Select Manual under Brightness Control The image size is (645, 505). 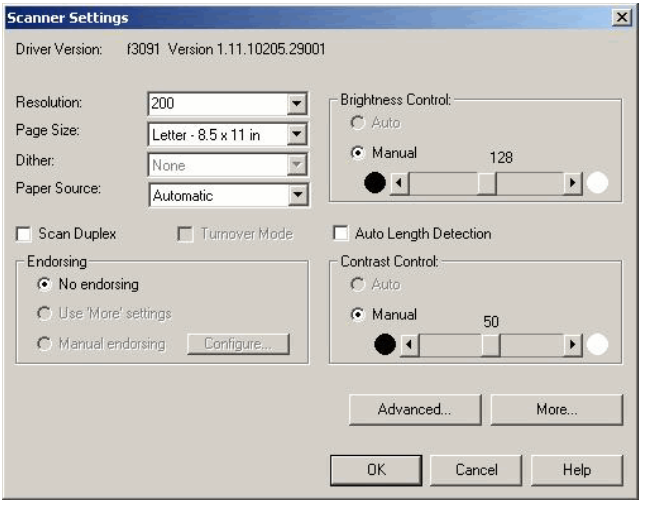click(x=358, y=154)
